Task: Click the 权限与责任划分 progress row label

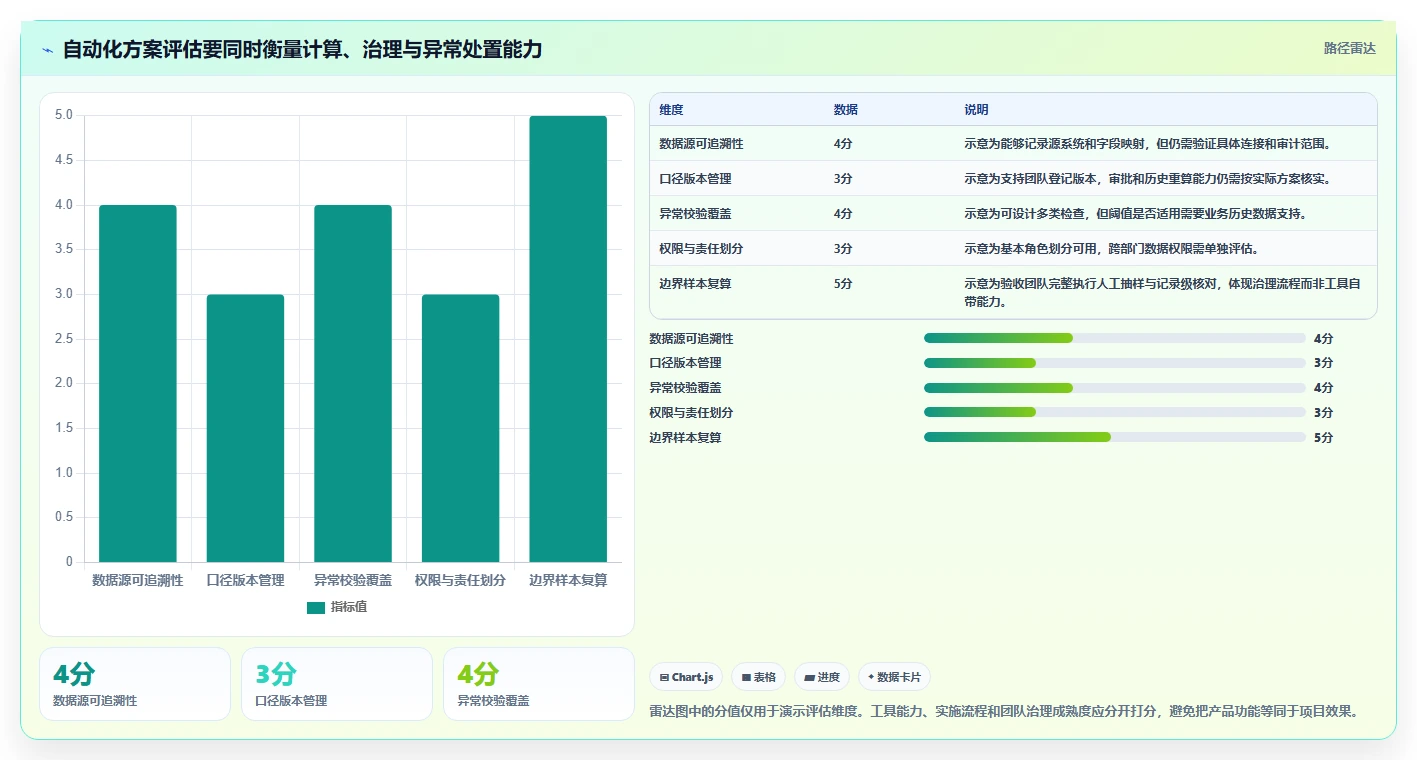Action: (x=691, y=413)
